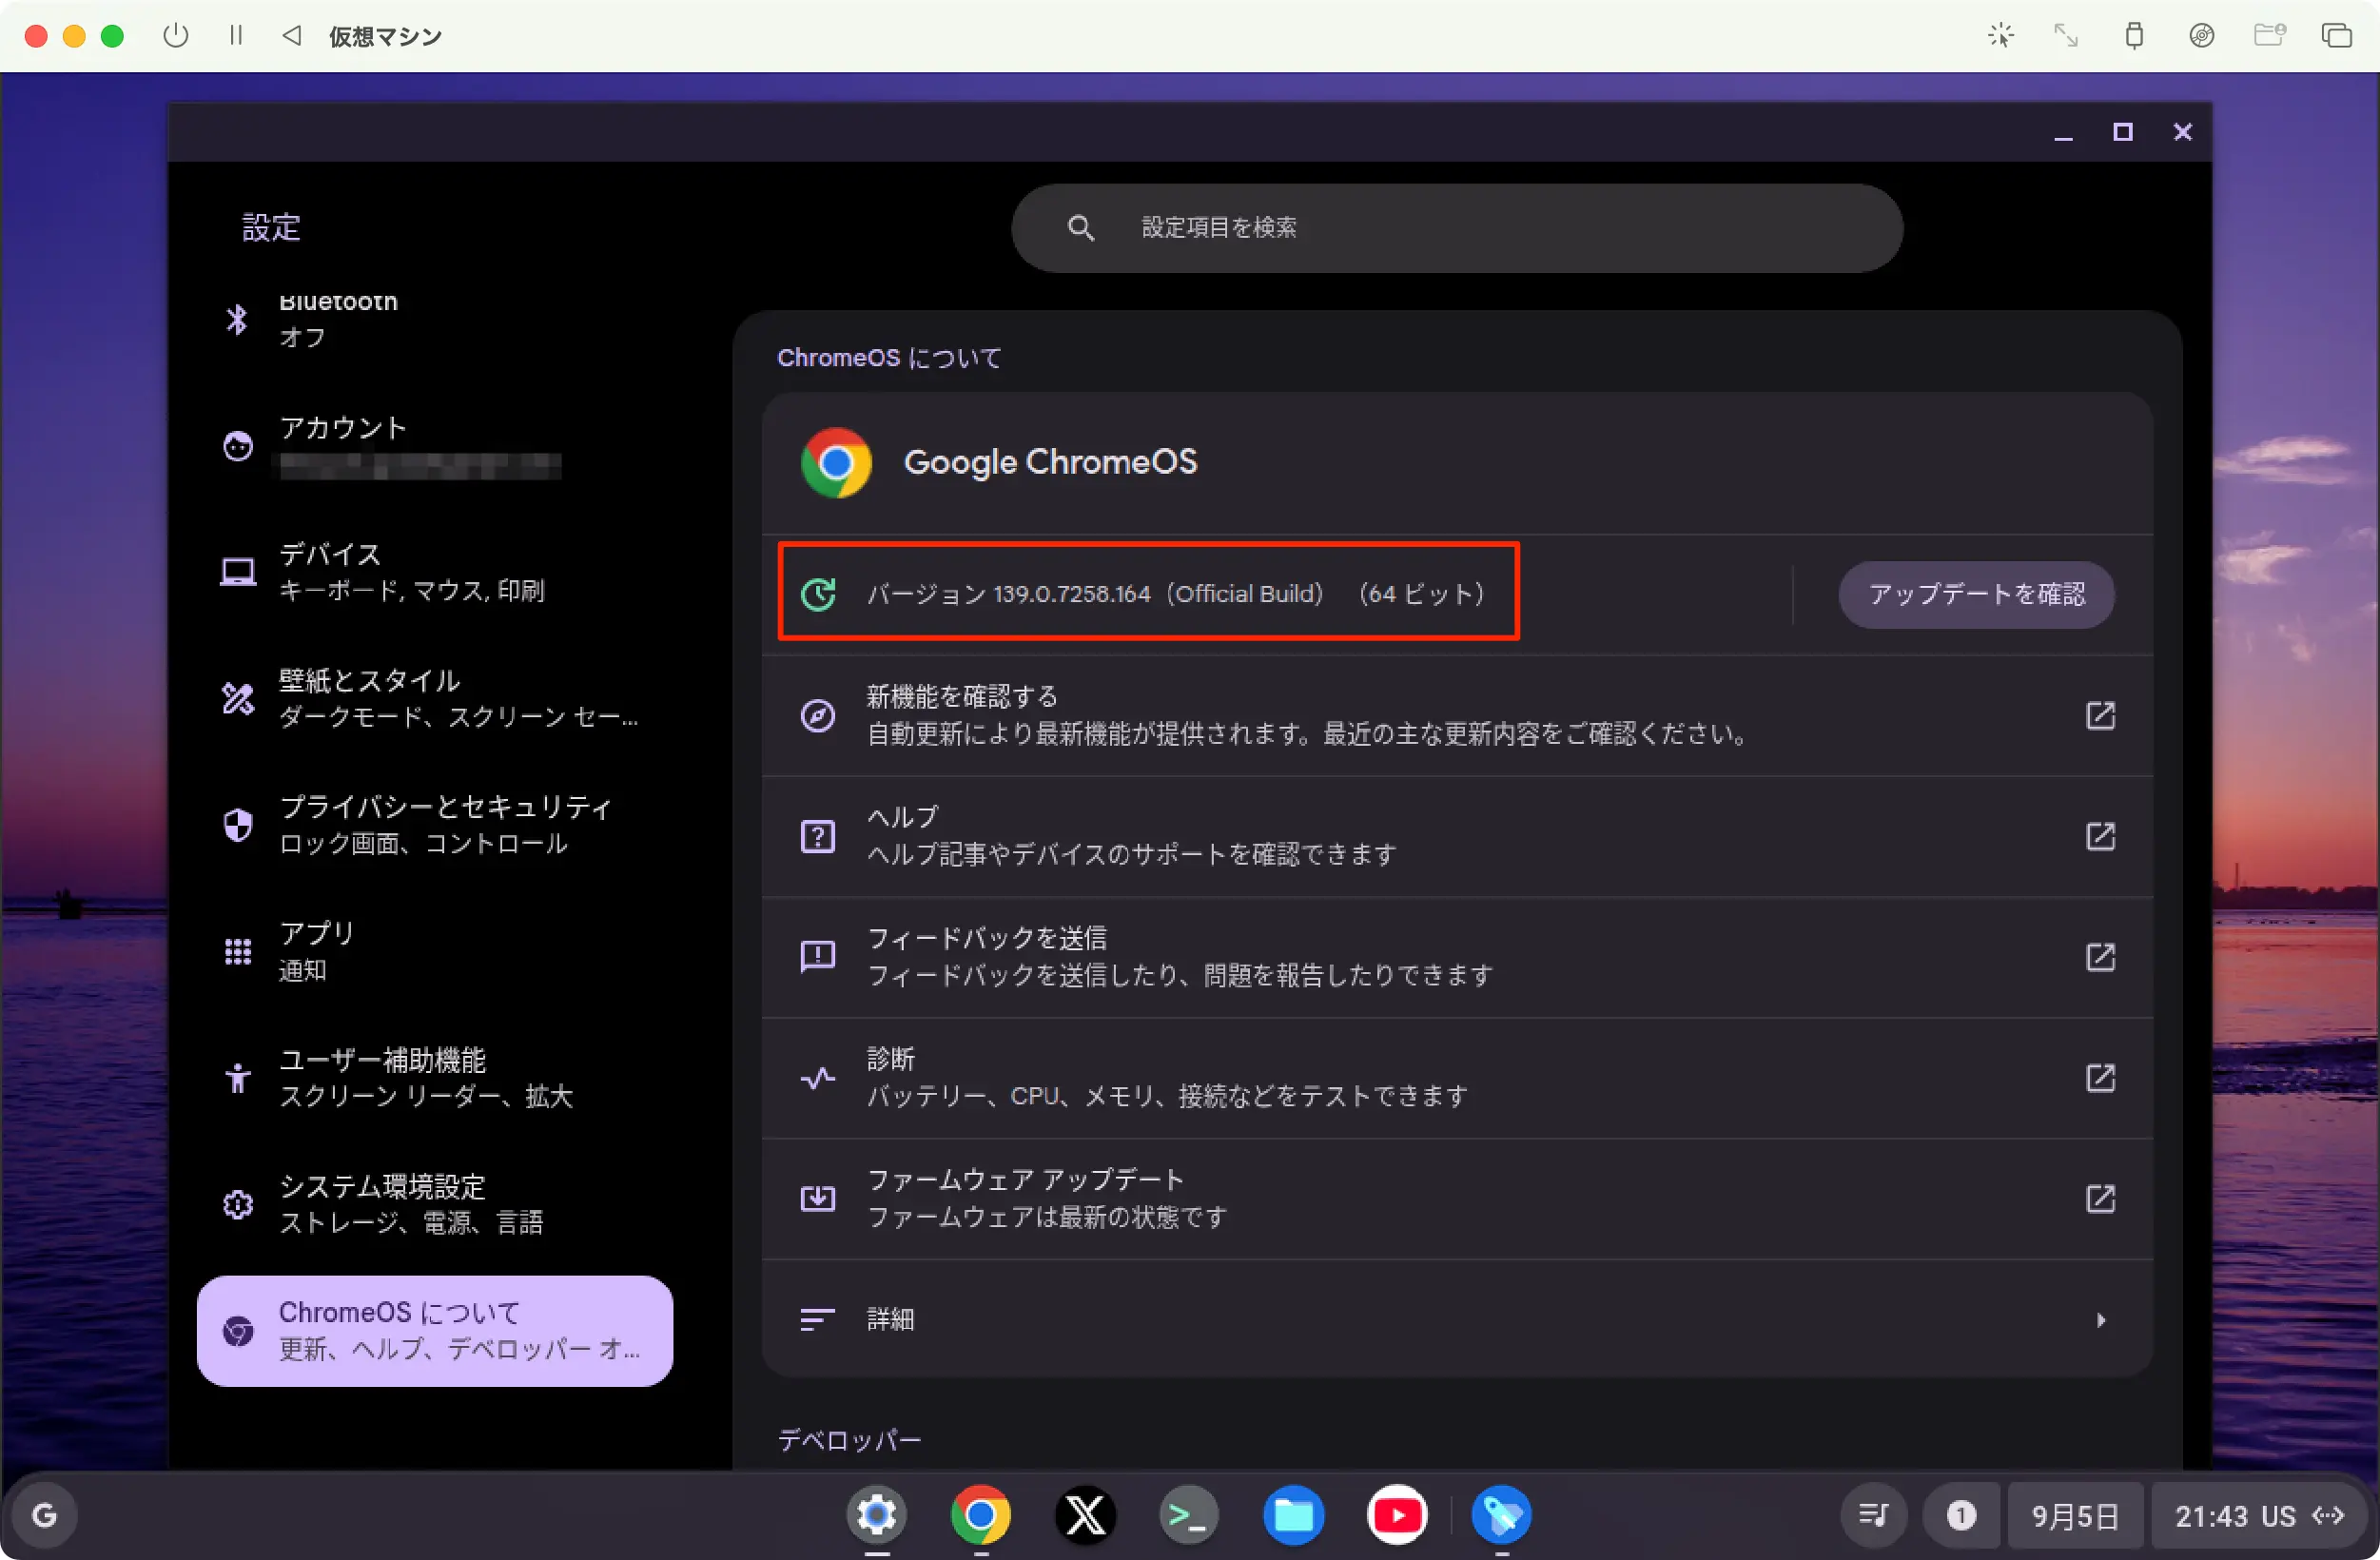Open external link for 診断 diagnostics
The height and width of the screenshot is (1560, 2380).
[x=2100, y=1078]
